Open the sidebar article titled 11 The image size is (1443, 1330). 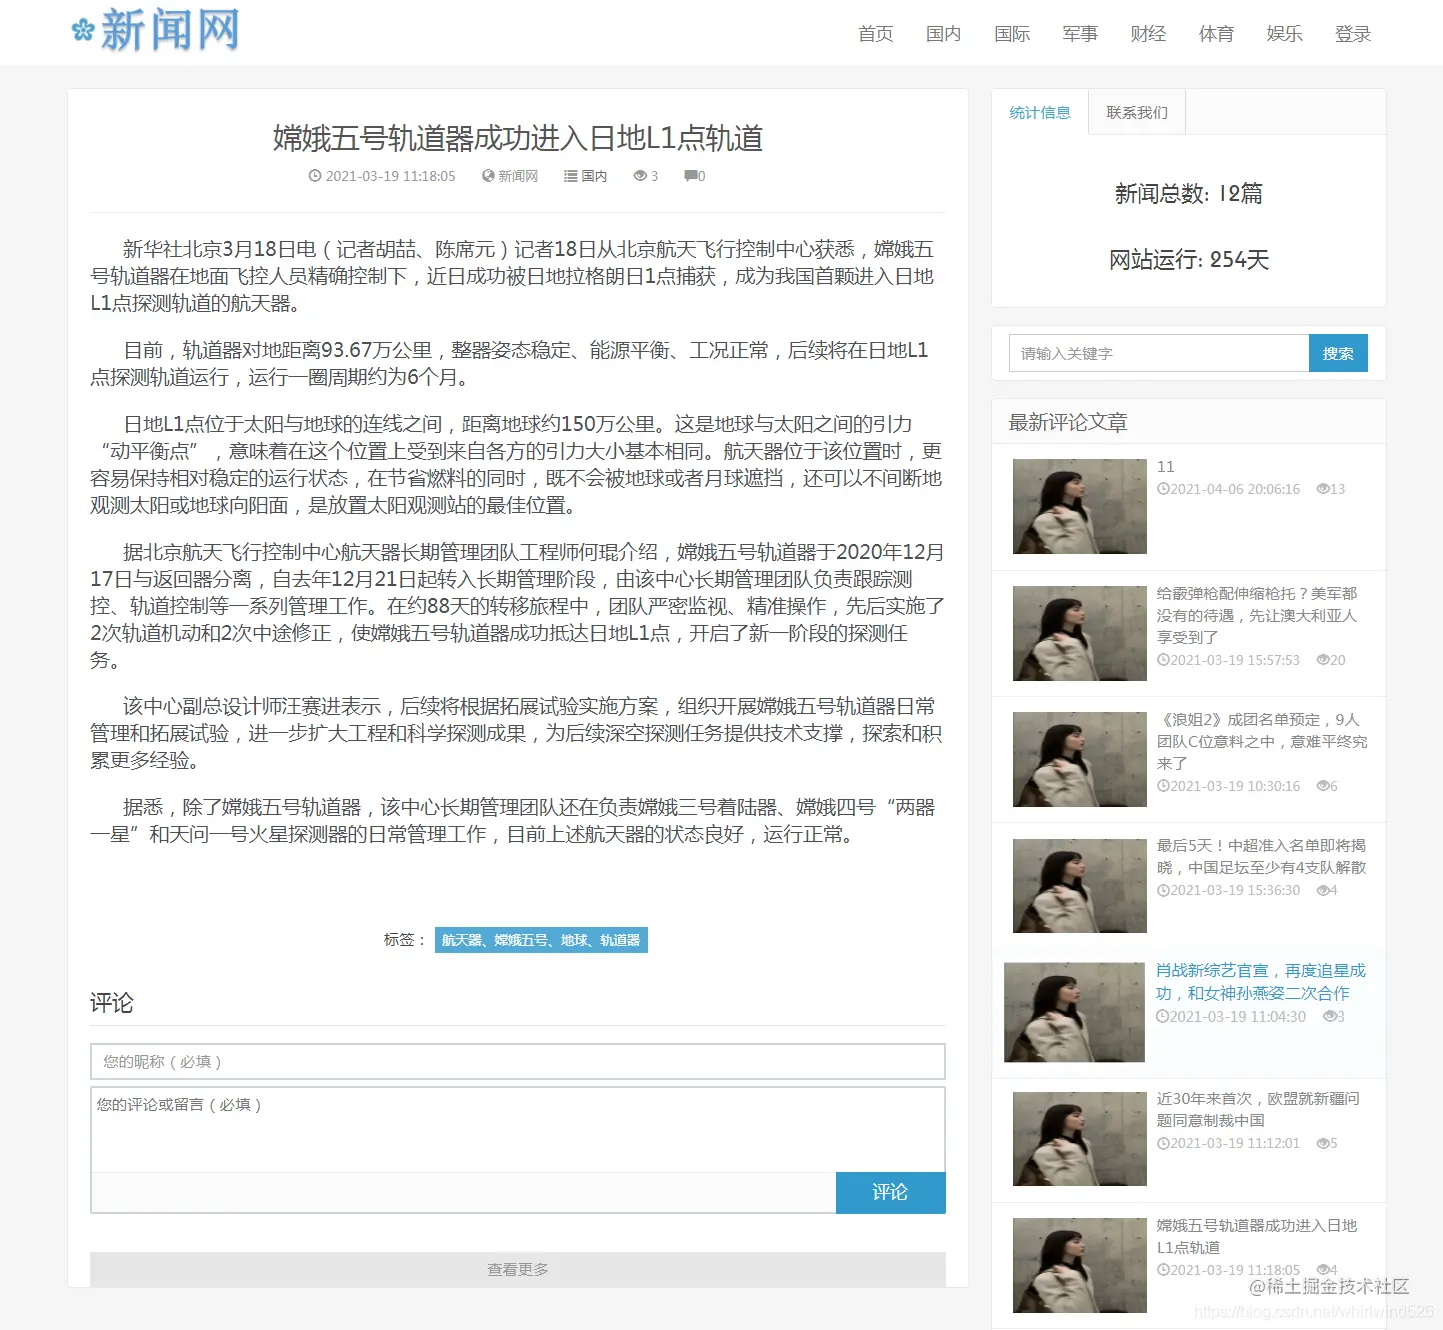pyautogui.click(x=1166, y=466)
